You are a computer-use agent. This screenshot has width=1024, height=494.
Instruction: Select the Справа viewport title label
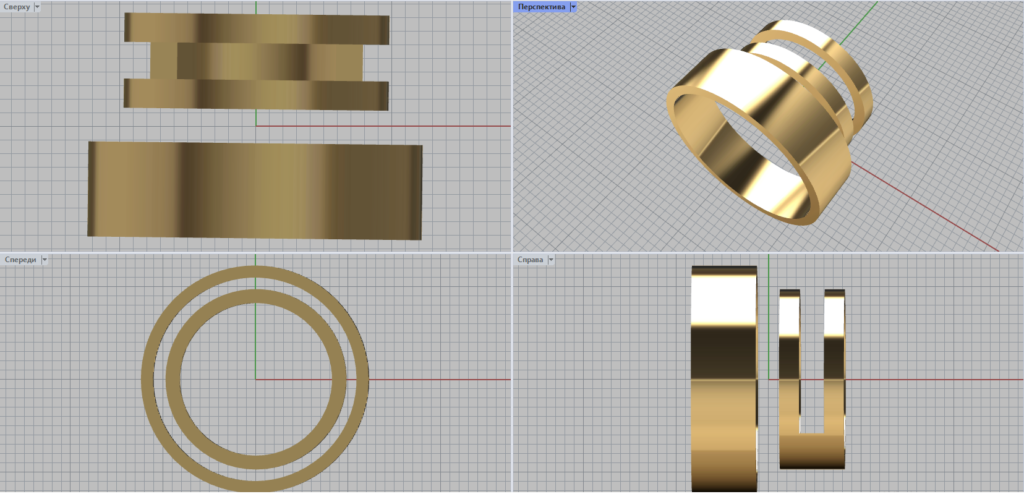(x=530, y=259)
